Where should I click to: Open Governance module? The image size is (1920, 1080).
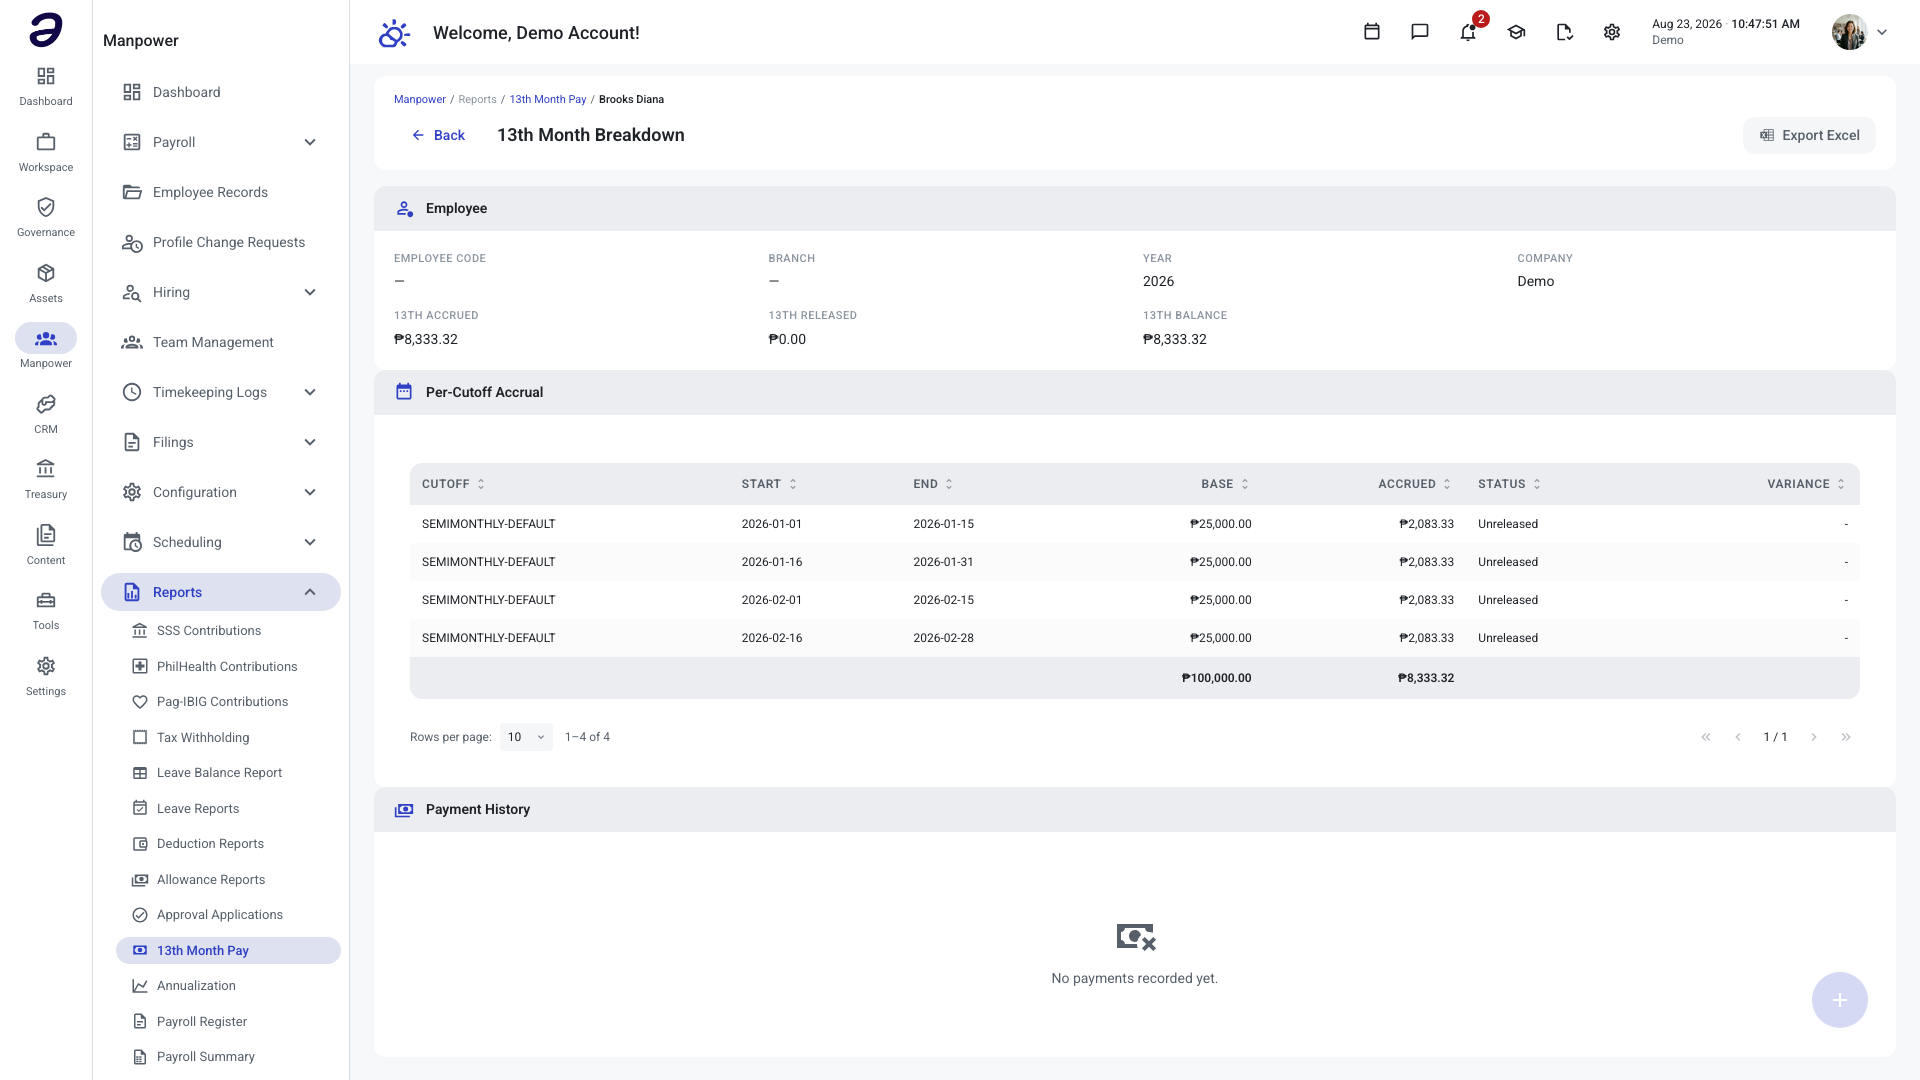click(46, 217)
